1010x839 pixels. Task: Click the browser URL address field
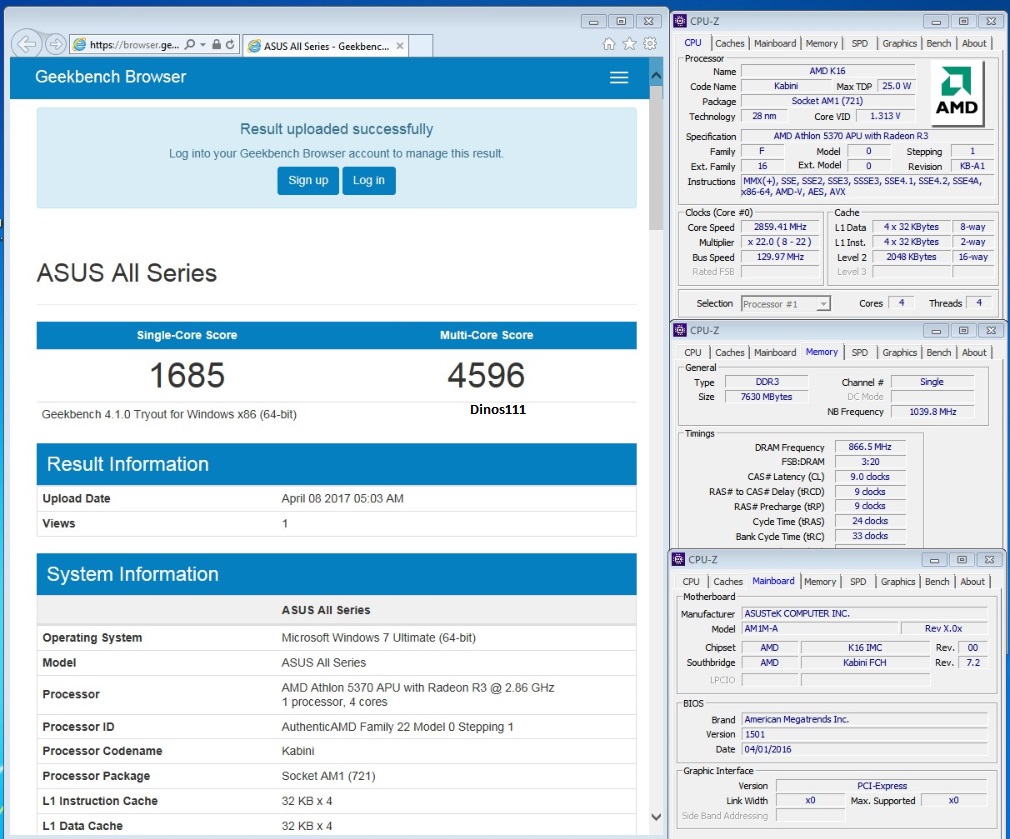(134, 44)
